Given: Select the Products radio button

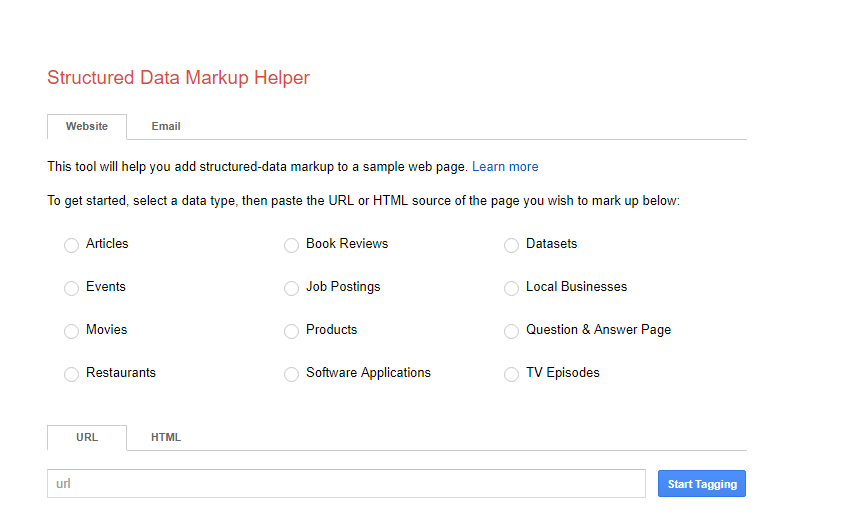Looking at the screenshot, I should [291, 331].
